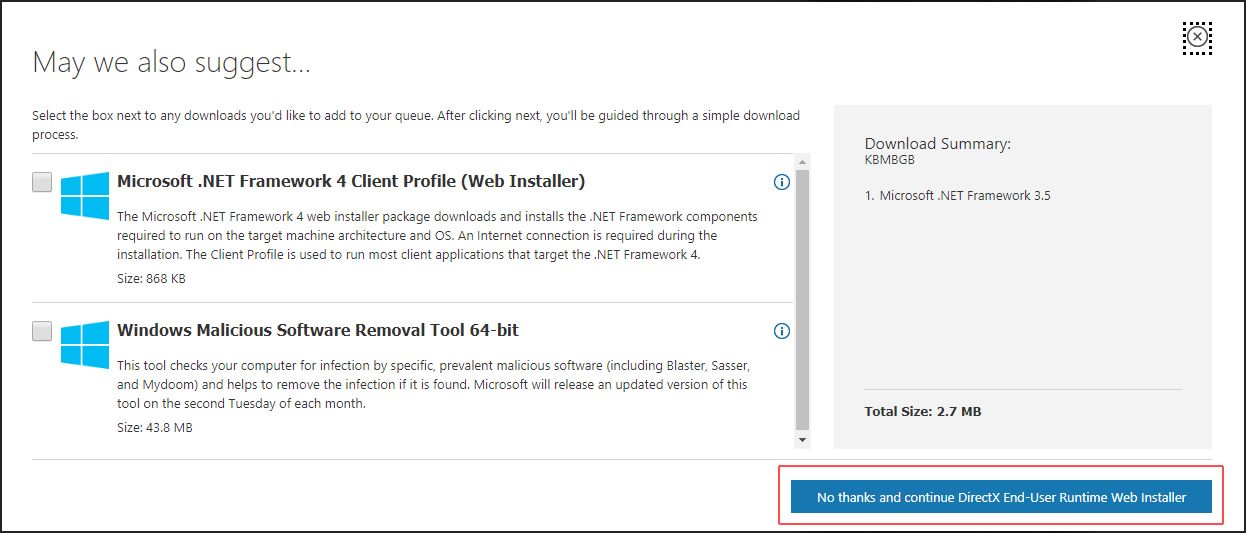Select the Microsoft .NET Framework 4 Client Profile title

click(351, 182)
